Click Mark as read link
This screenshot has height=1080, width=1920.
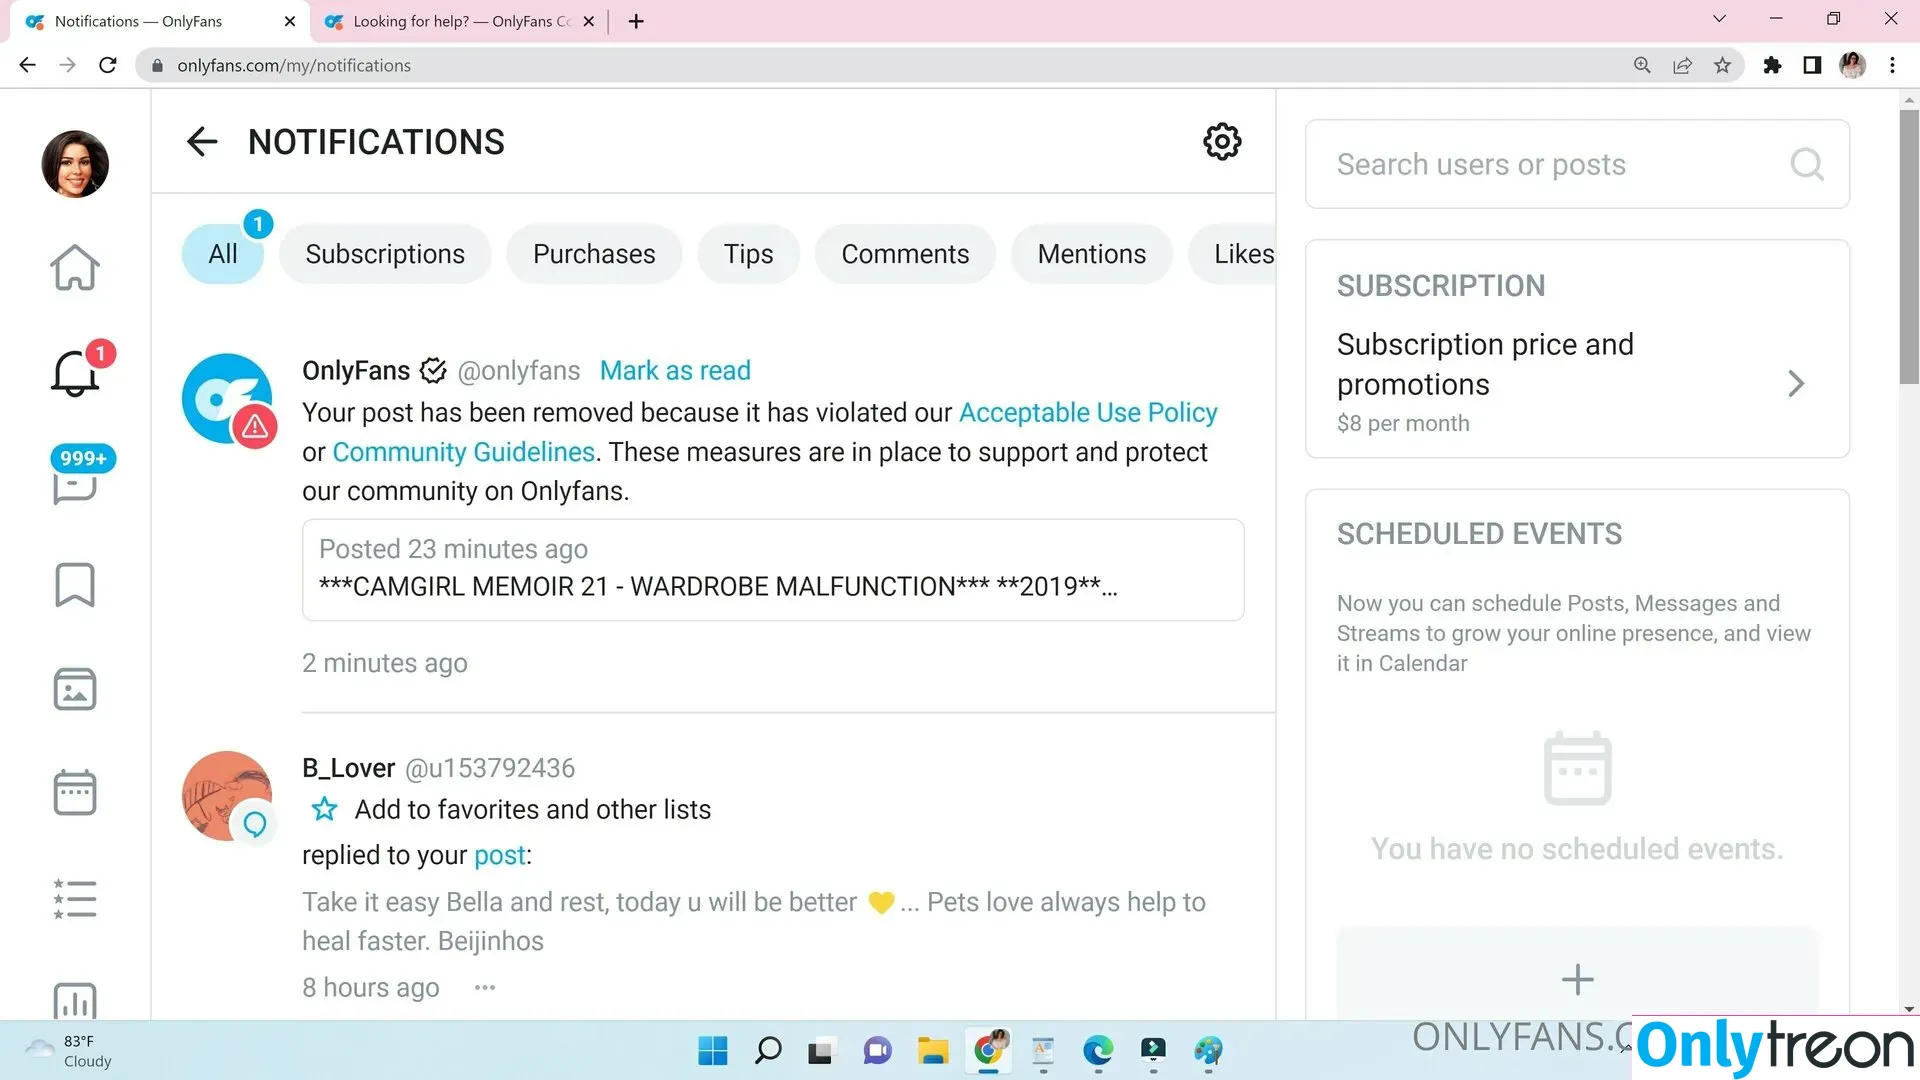(x=675, y=371)
